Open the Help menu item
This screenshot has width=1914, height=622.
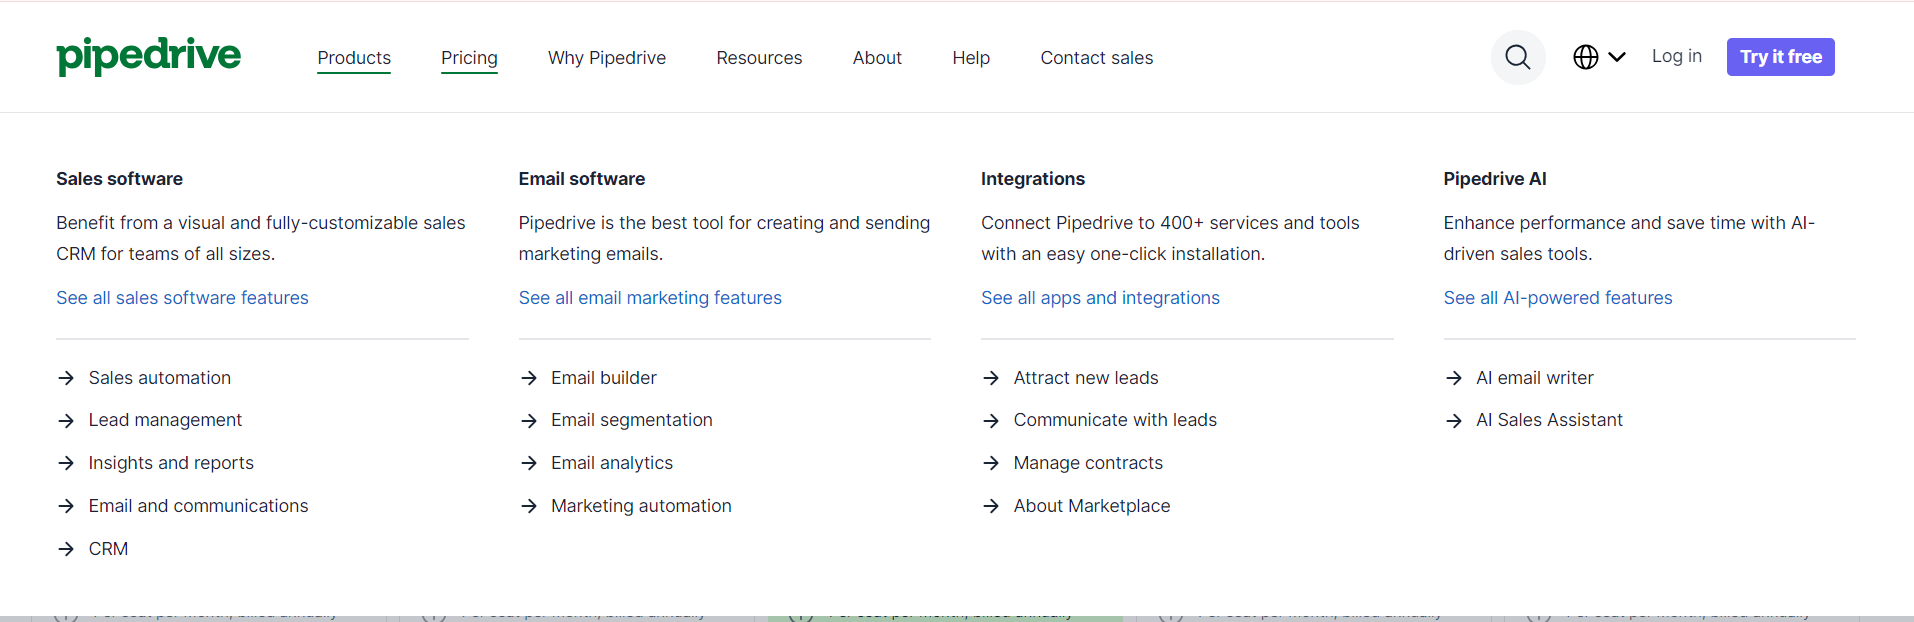[971, 58]
